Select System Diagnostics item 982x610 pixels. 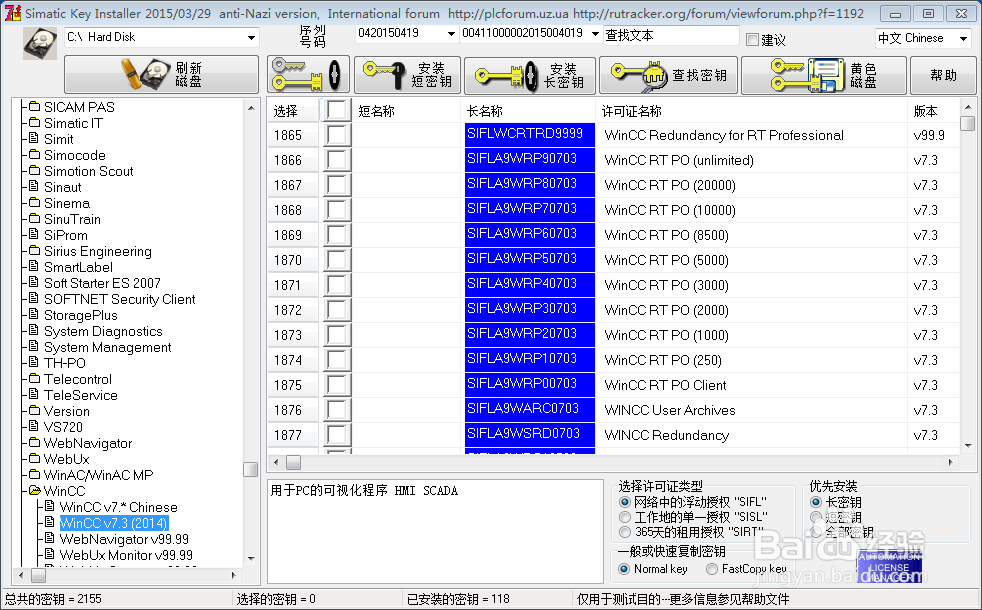point(103,331)
